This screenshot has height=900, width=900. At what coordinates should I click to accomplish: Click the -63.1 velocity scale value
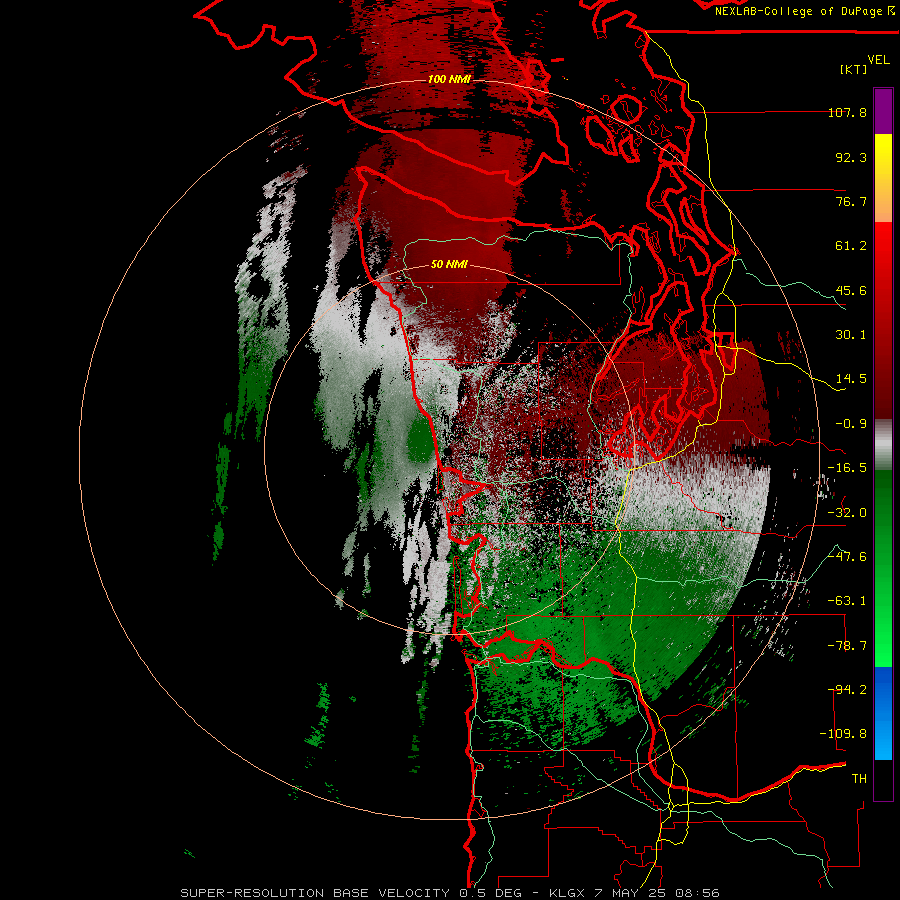847,601
